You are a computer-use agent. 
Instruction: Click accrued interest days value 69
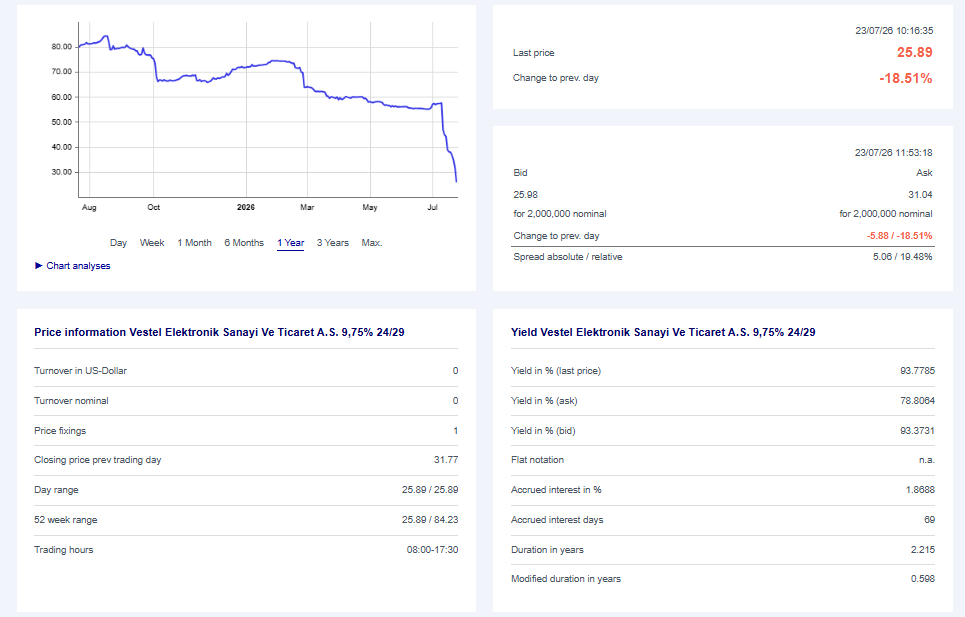point(929,520)
